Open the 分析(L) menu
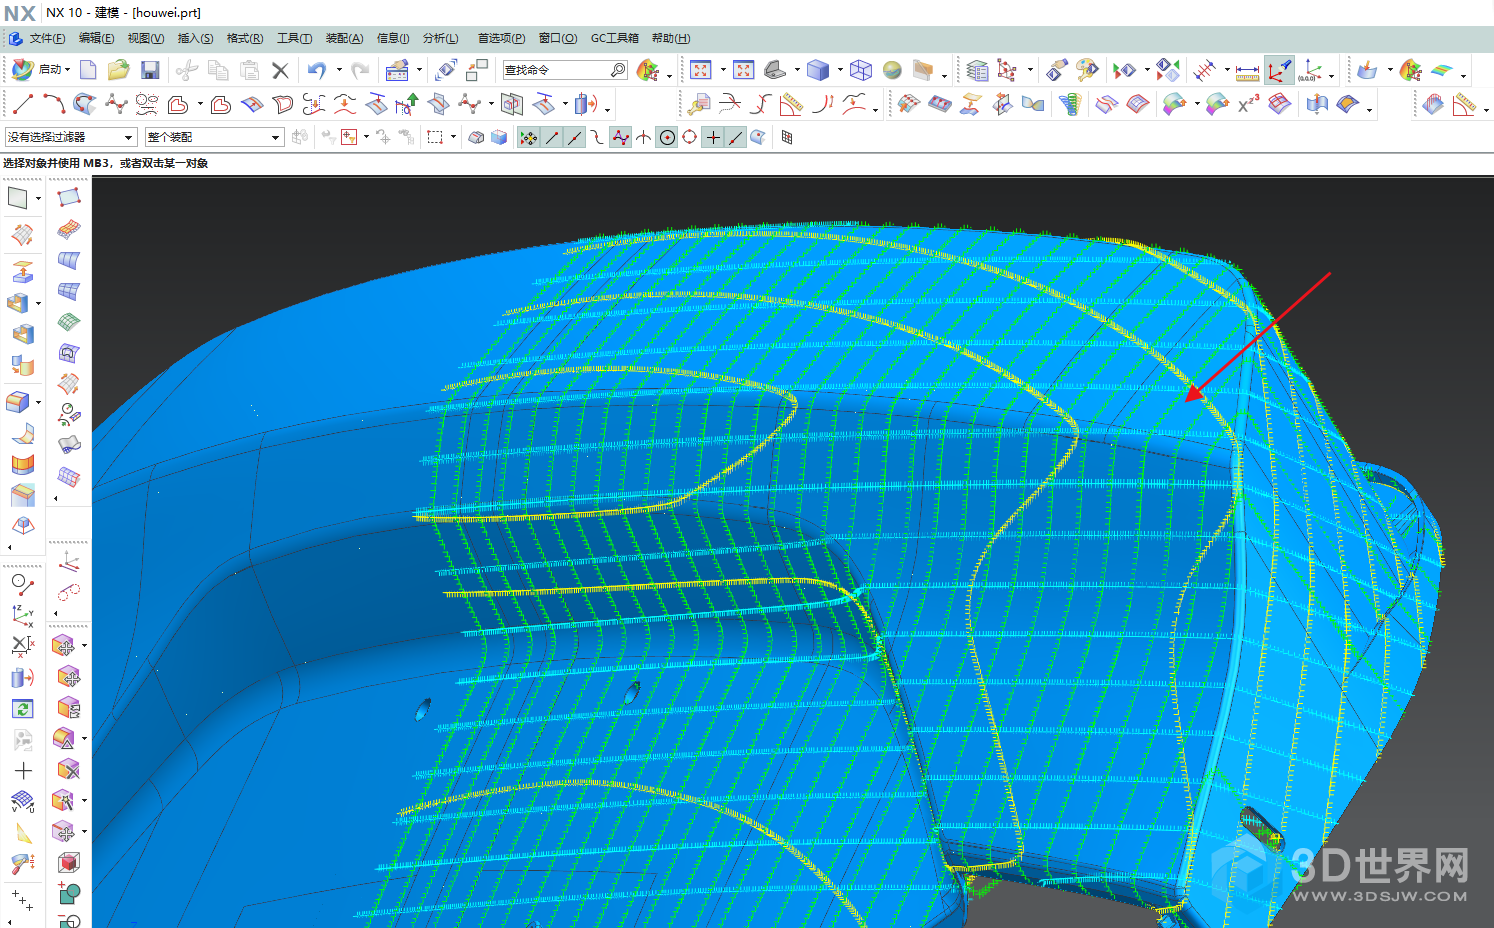Screen dimensions: 1494x928 pyautogui.click(x=440, y=38)
